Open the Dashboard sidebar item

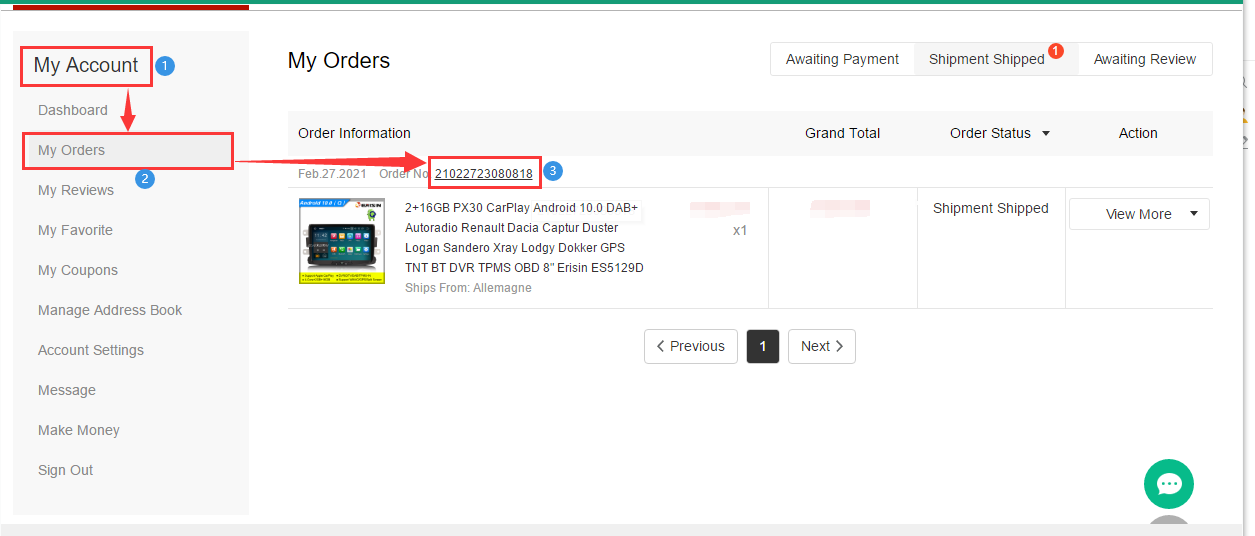click(73, 110)
